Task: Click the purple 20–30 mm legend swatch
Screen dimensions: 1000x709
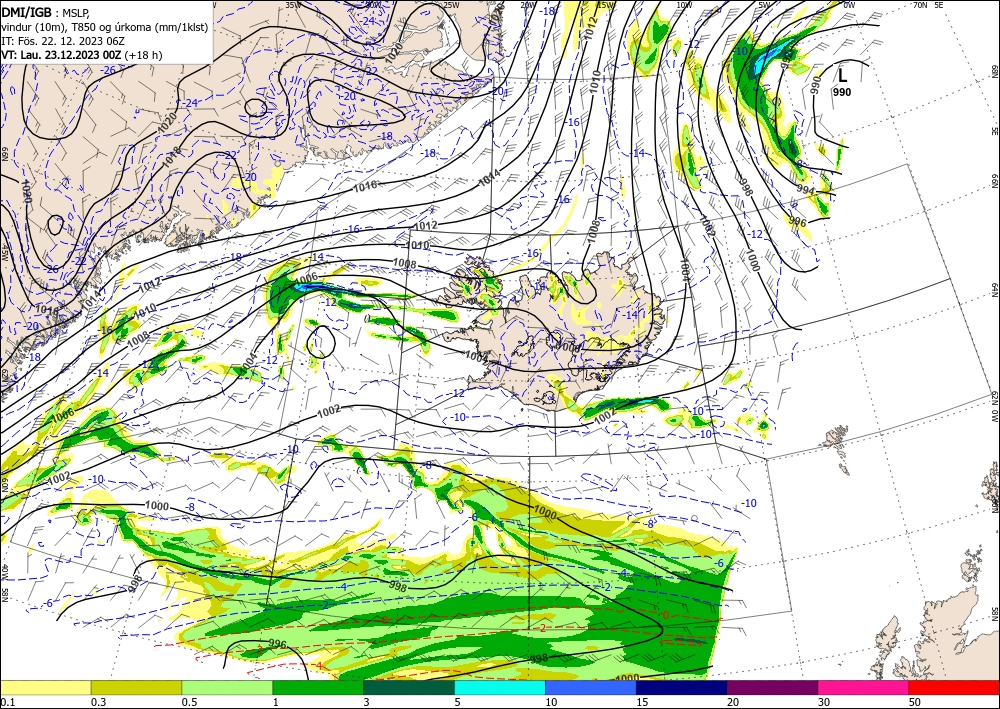Action: click(772, 687)
